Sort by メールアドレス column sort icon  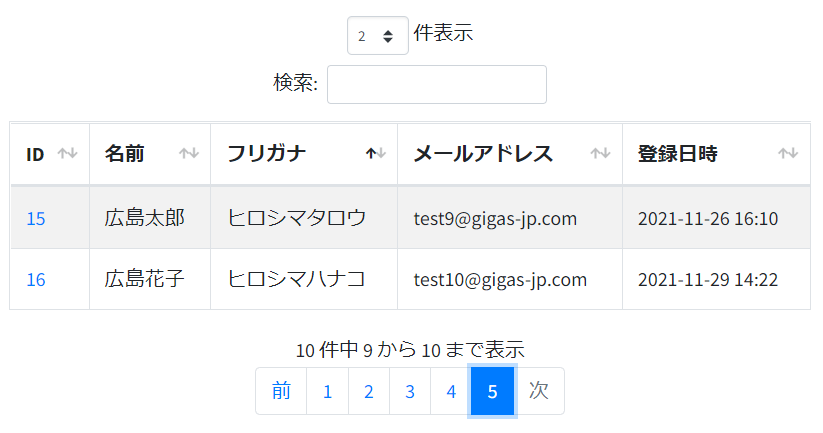pyautogui.click(x=600, y=153)
